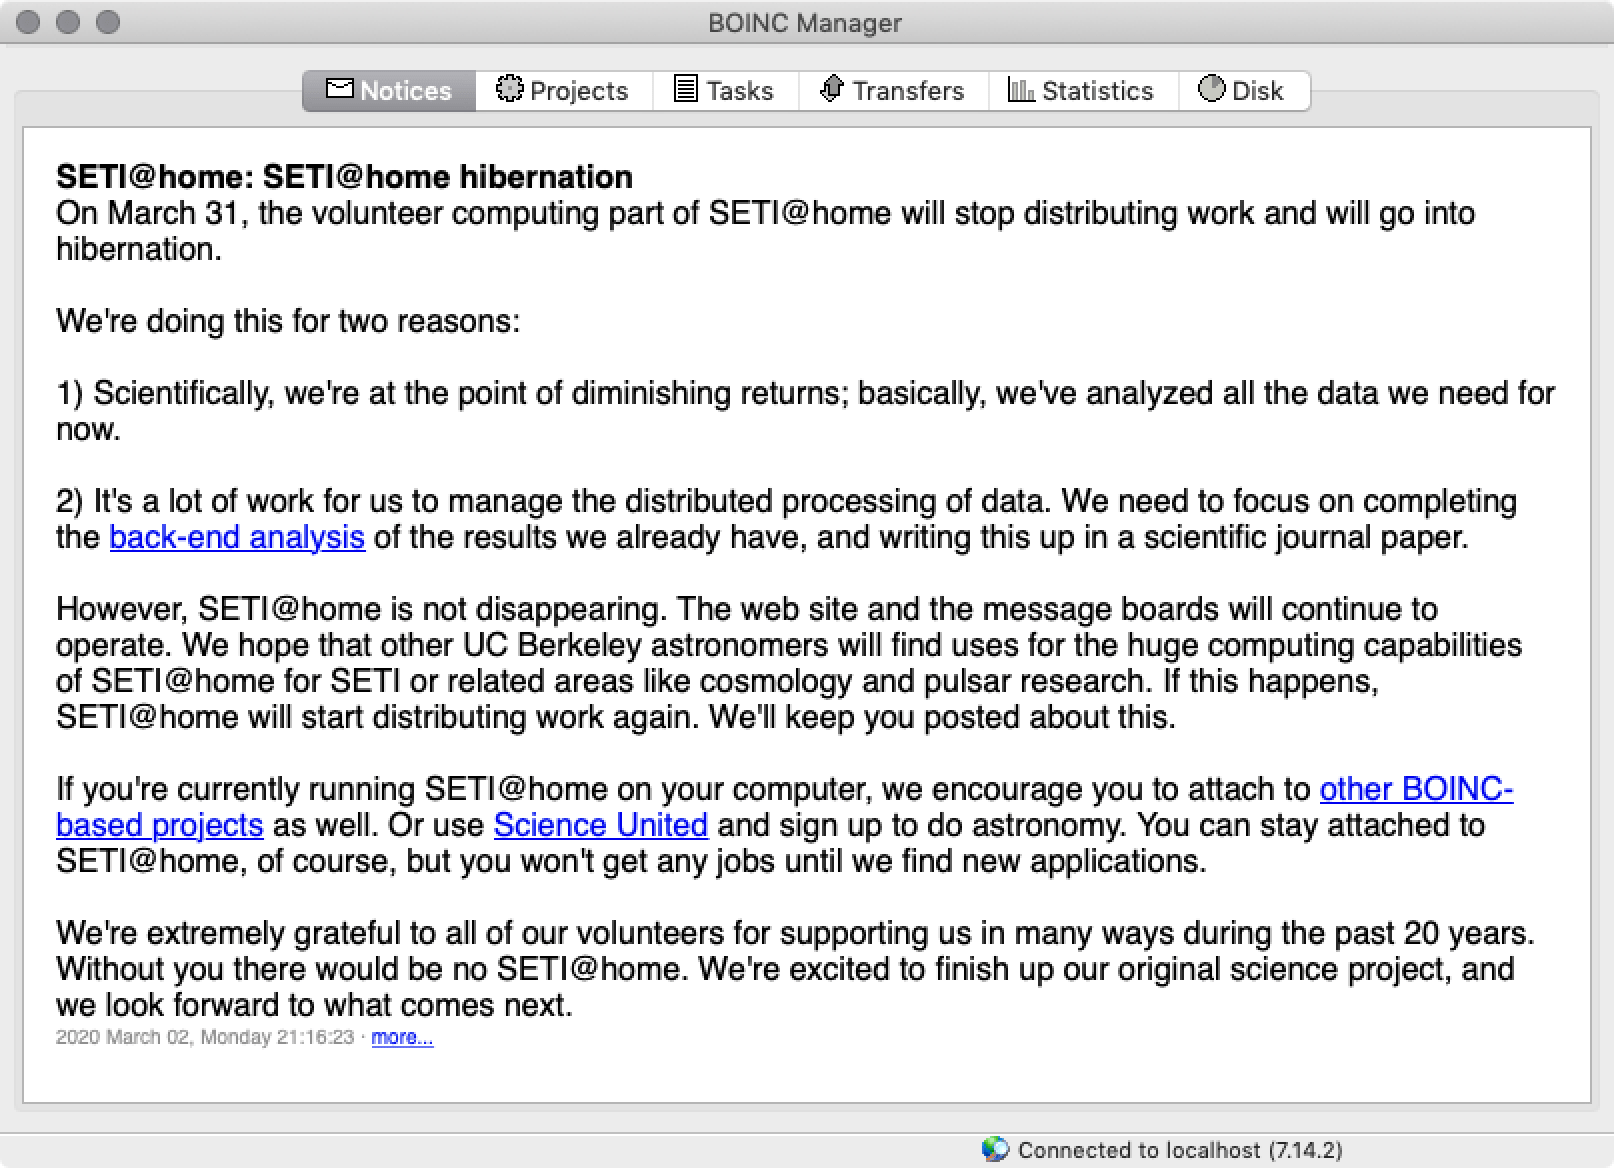The width and height of the screenshot is (1614, 1168).
Task: Click the notice timestamp 2020 March 02
Action: (x=205, y=1037)
